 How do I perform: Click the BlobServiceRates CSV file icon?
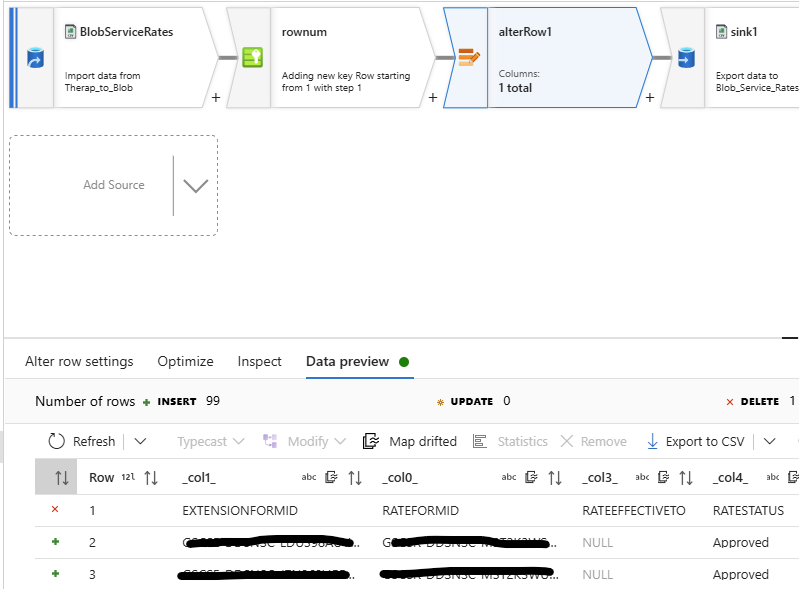click(x=70, y=32)
